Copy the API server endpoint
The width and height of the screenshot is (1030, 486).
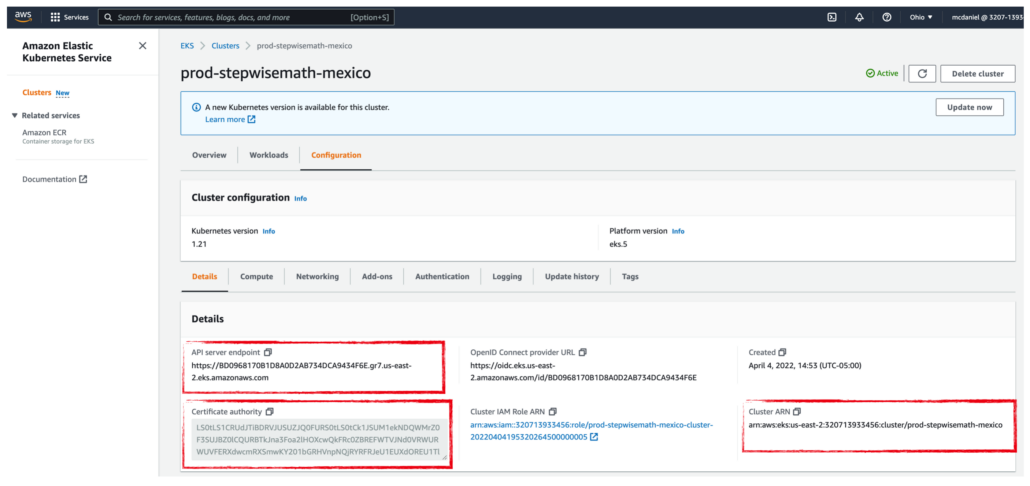(267, 353)
